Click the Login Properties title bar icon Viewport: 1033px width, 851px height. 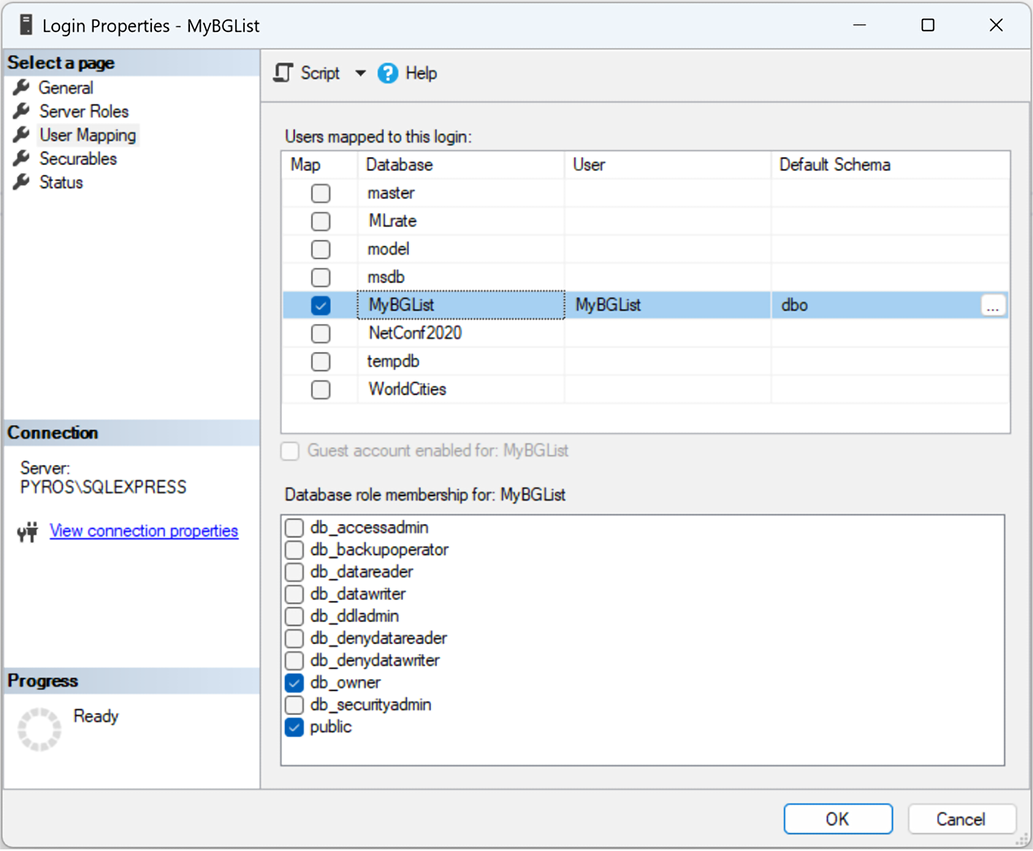pos(26,25)
